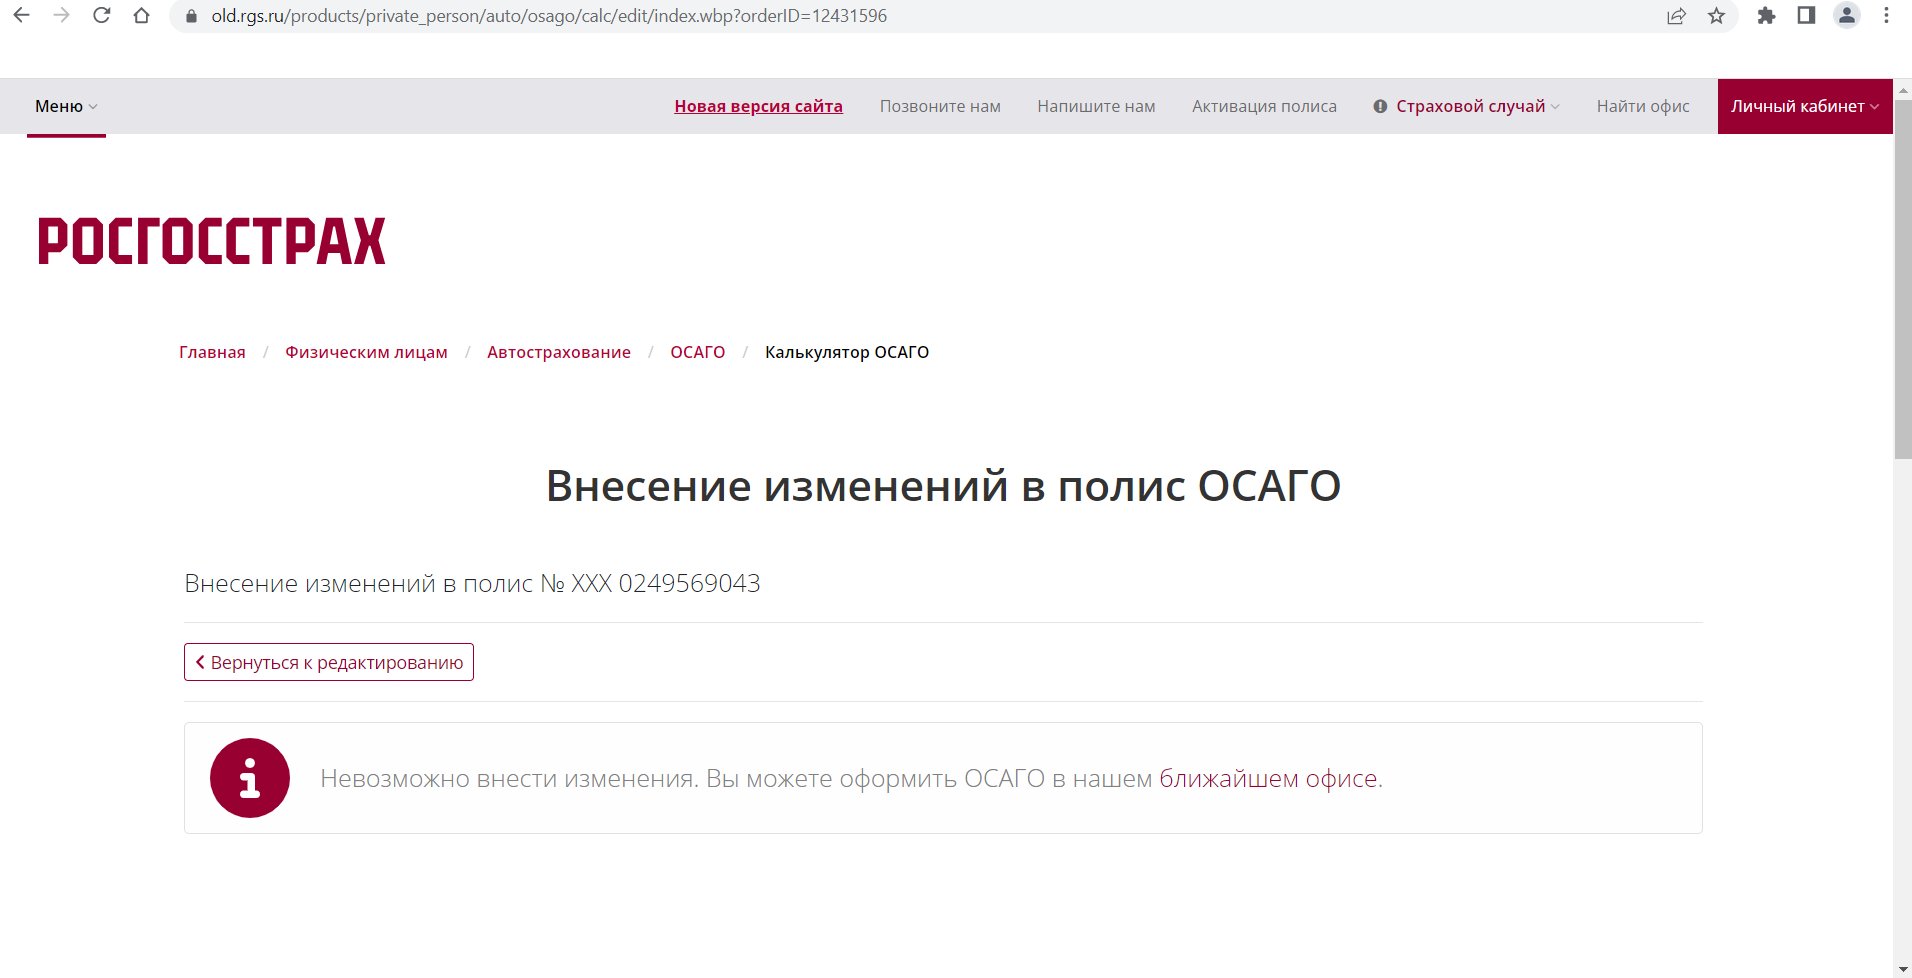Viewport: 1912px width, 978px height.
Task: Open the browser profile avatar
Action: pyautogui.click(x=1847, y=16)
